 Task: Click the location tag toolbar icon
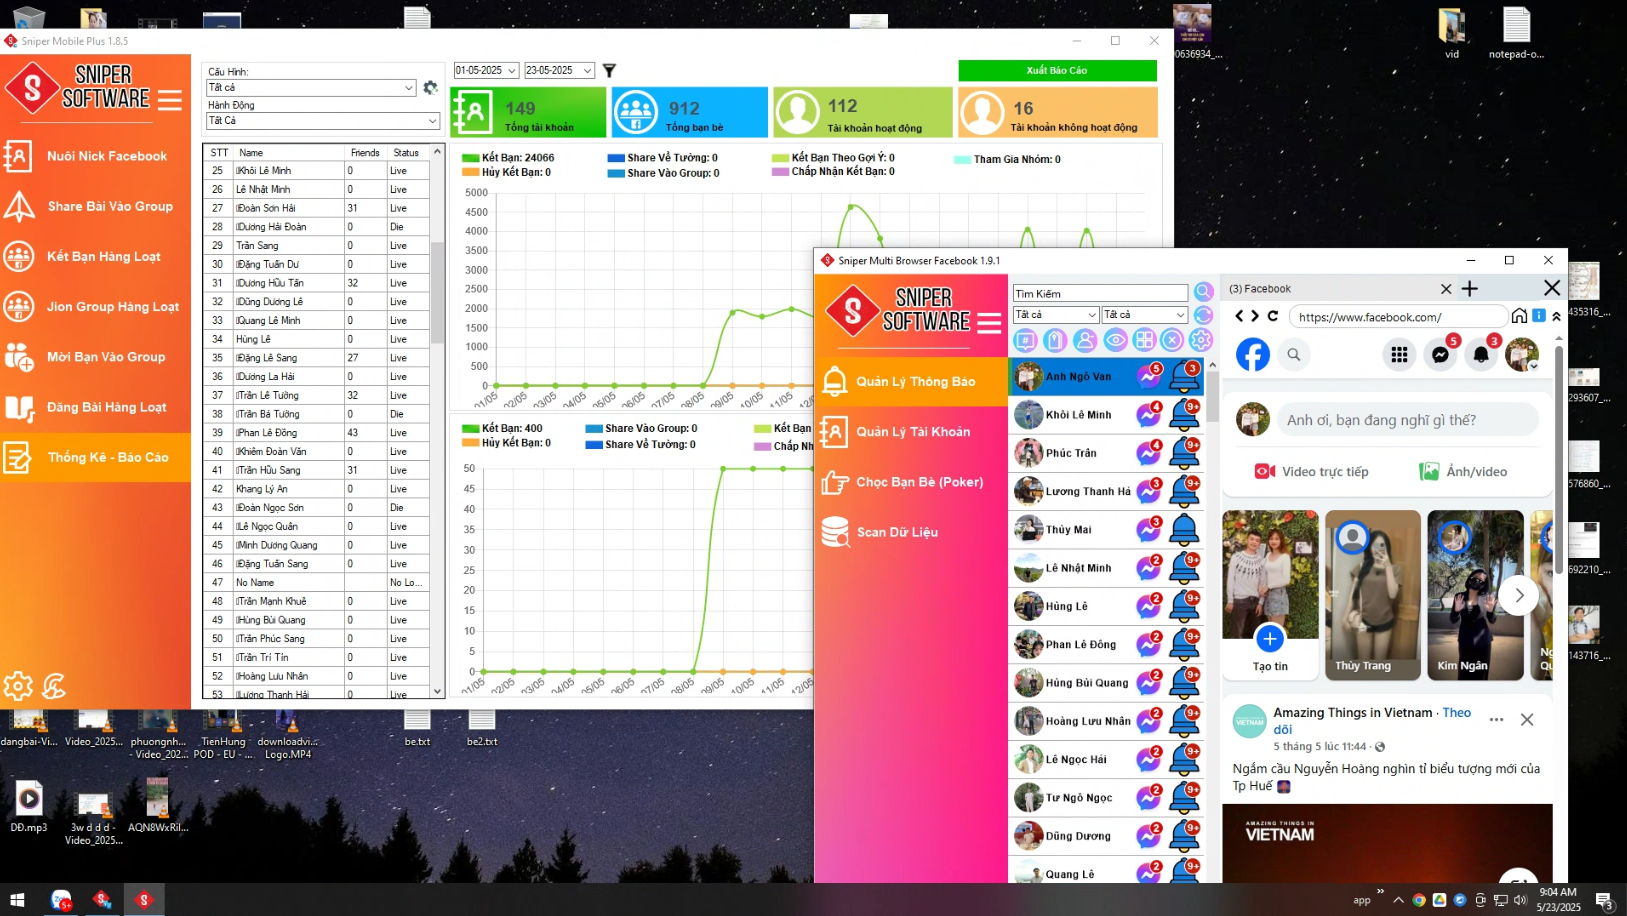point(1055,340)
